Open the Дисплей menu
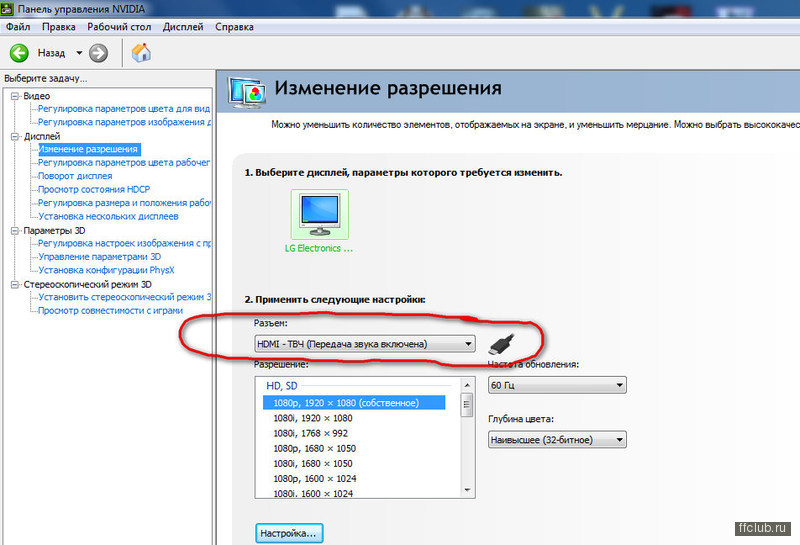 [183, 27]
